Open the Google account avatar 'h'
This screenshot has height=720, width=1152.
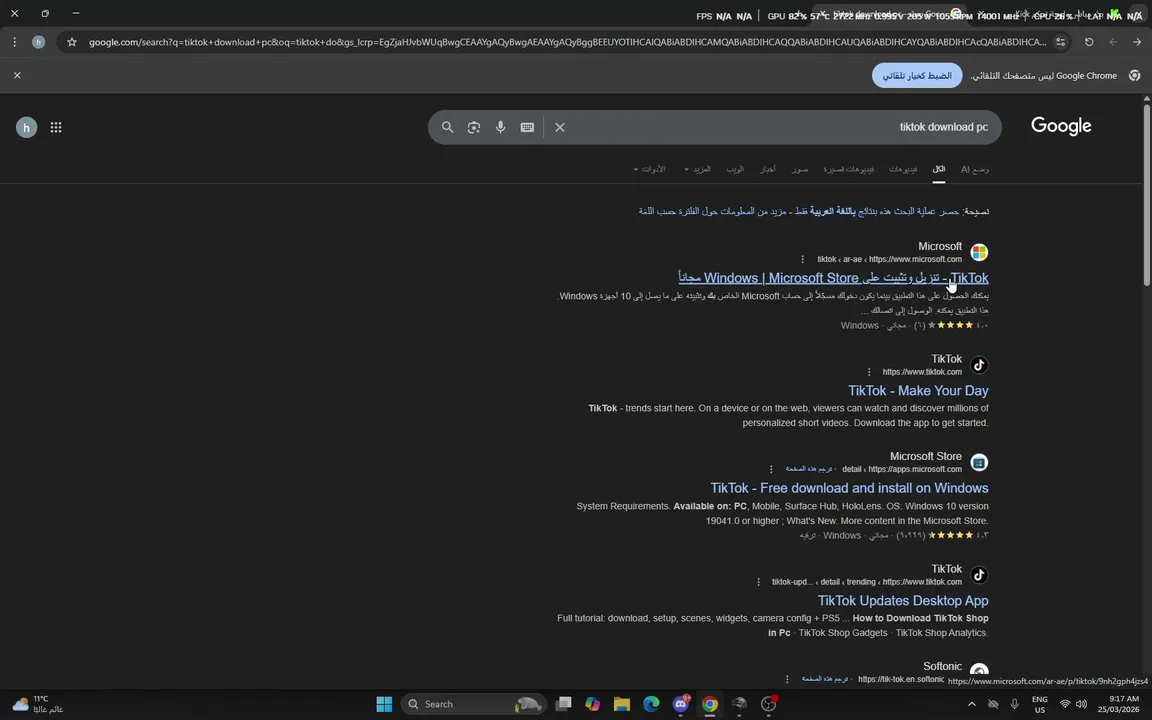(x=26, y=127)
